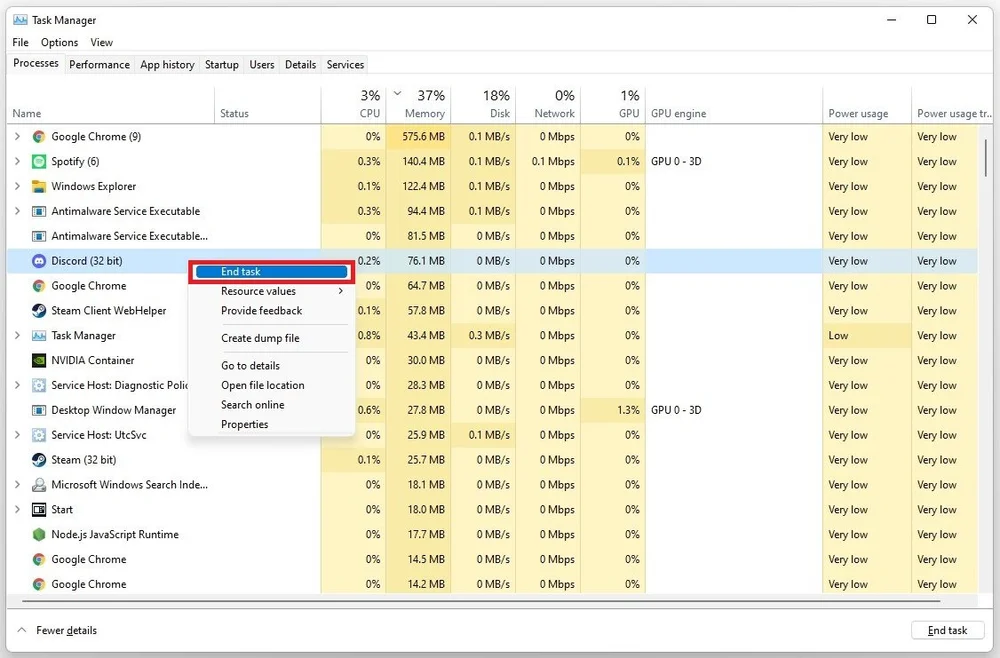Switch to the Performance tab
The image size is (1000, 658).
(x=99, y=64)
